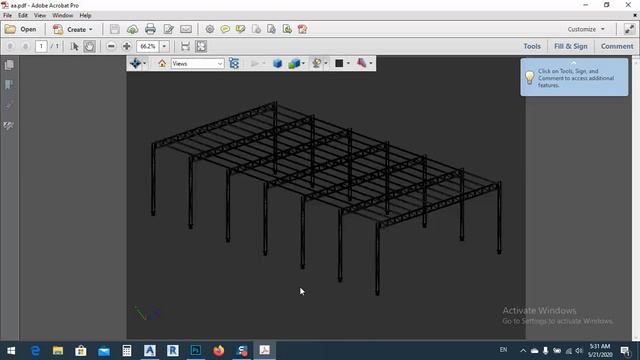Click the edit text and images icon
The image size is (640, 360).
coord(168,29)
